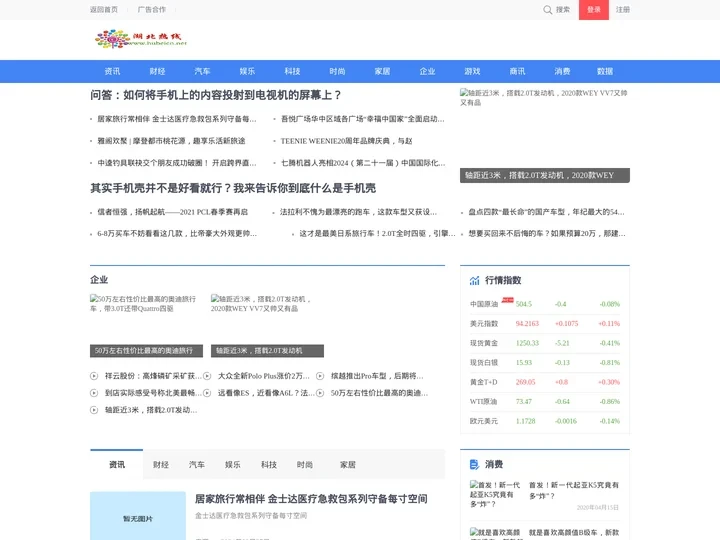Open 资讯 in the blue navigation bar

coord(112,71)
